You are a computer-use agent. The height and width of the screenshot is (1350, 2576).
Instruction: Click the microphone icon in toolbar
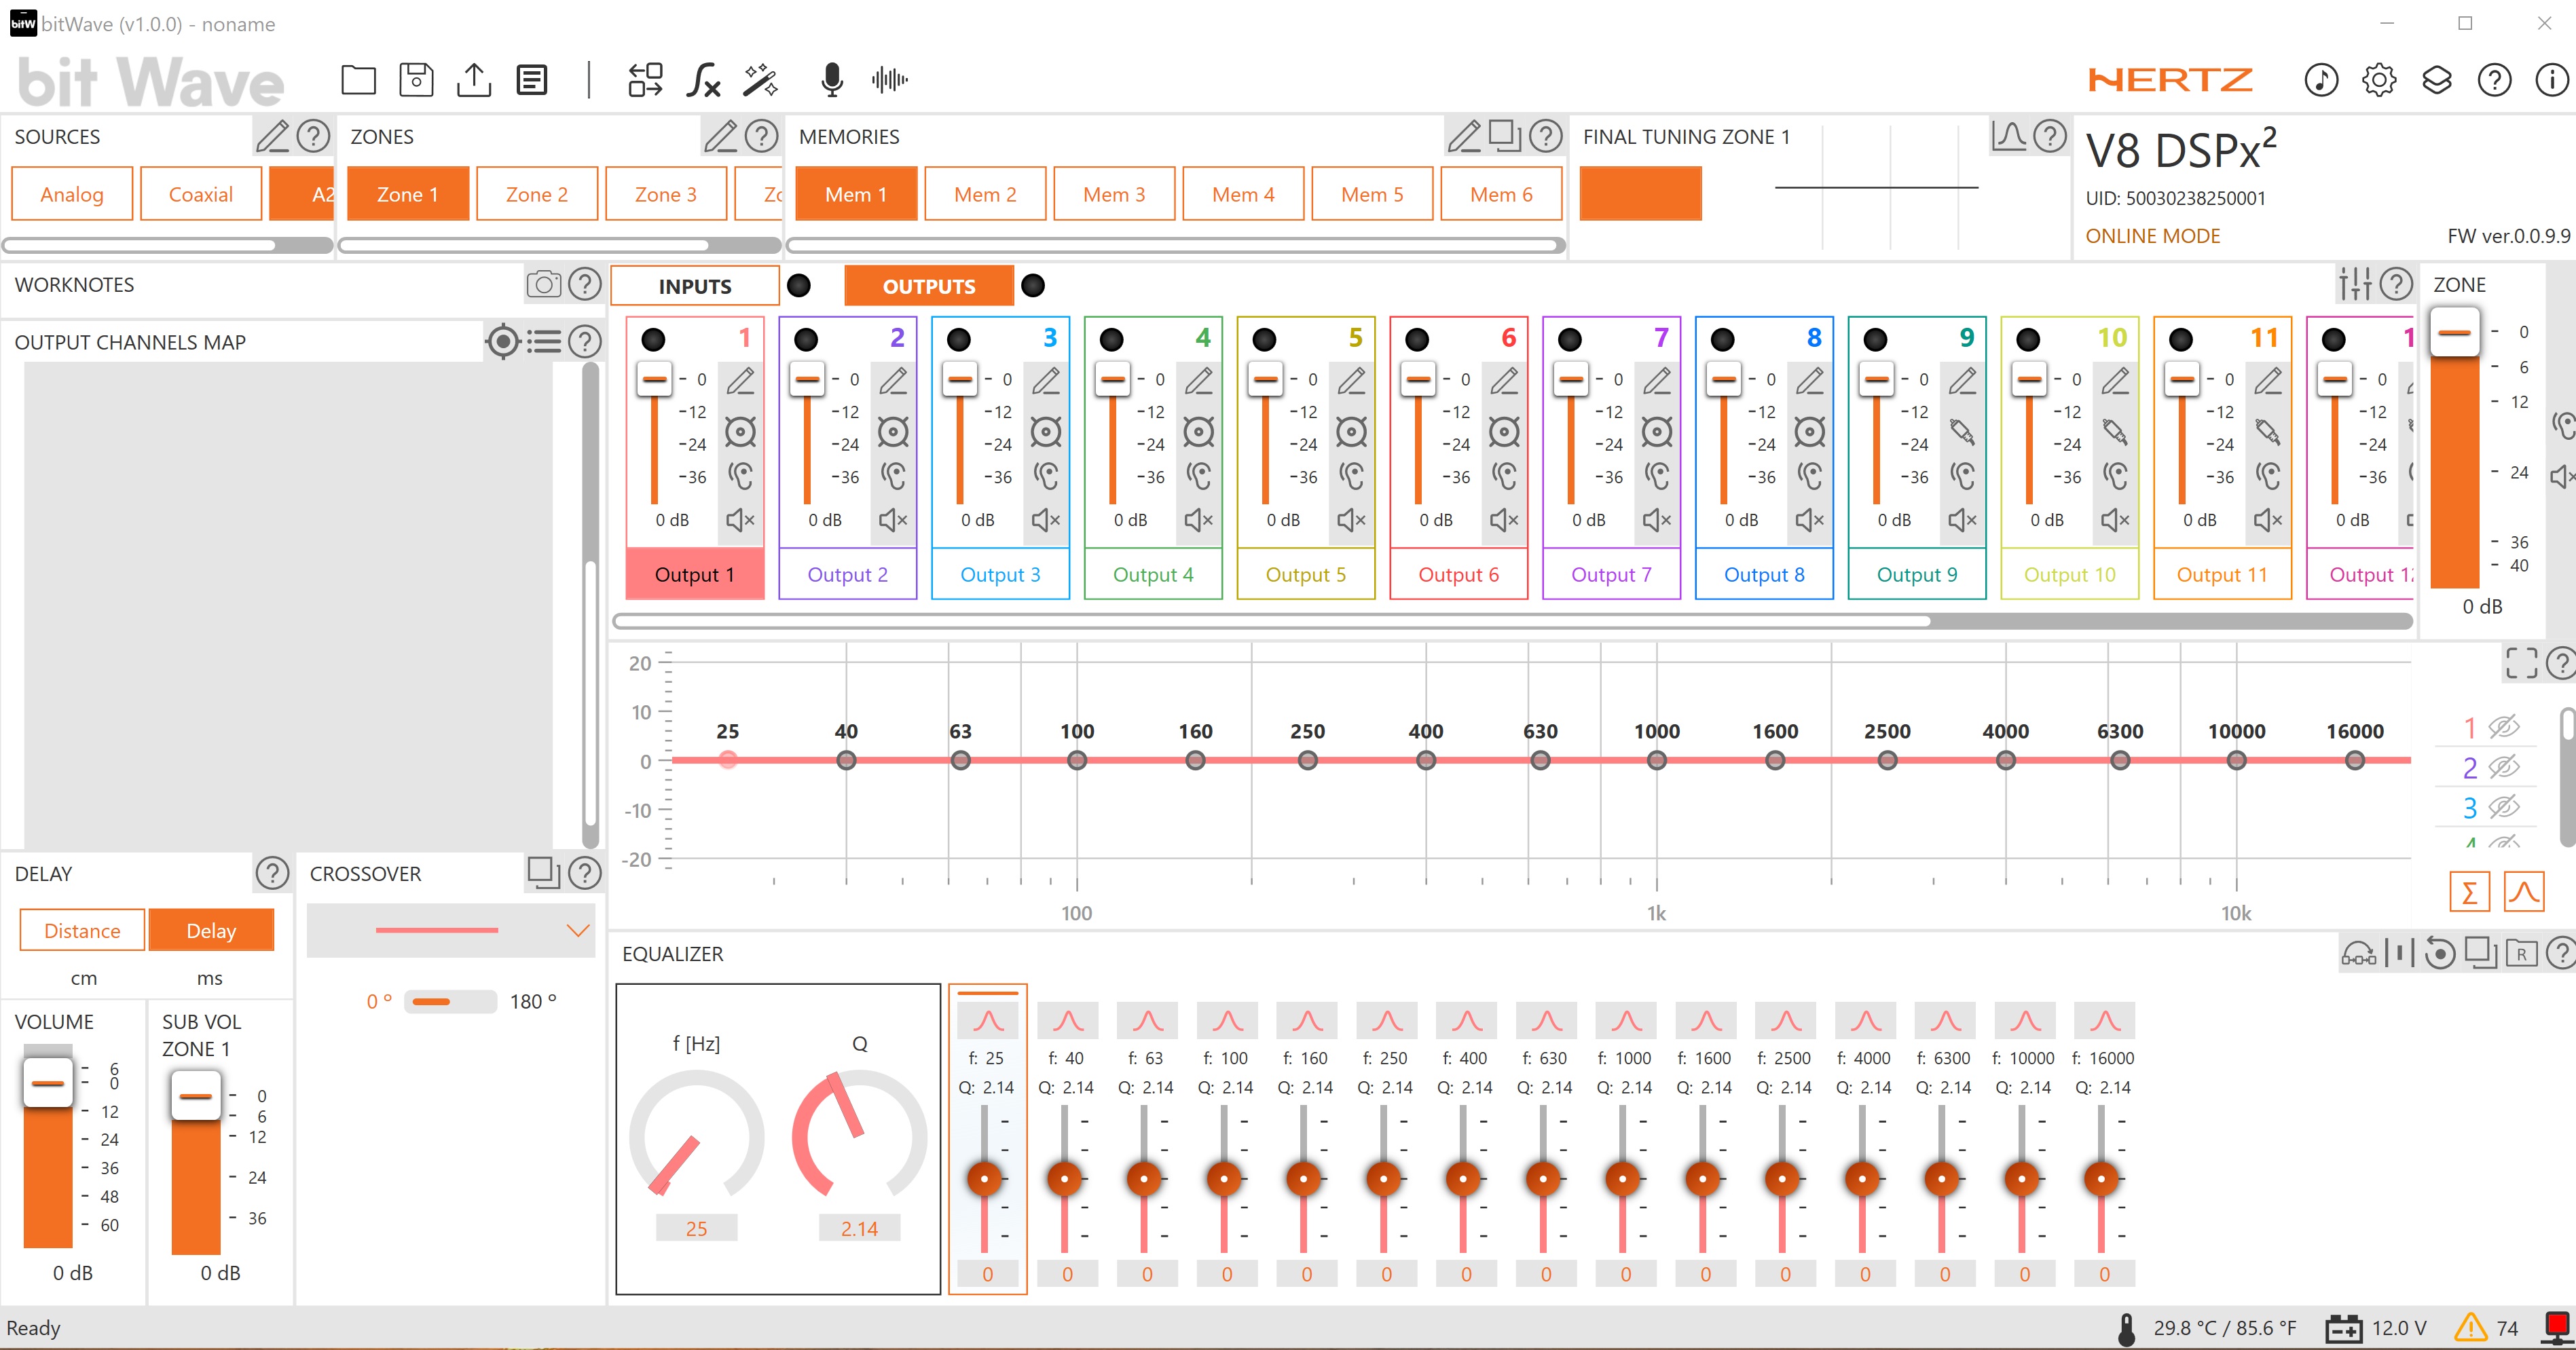coord(831,80)
